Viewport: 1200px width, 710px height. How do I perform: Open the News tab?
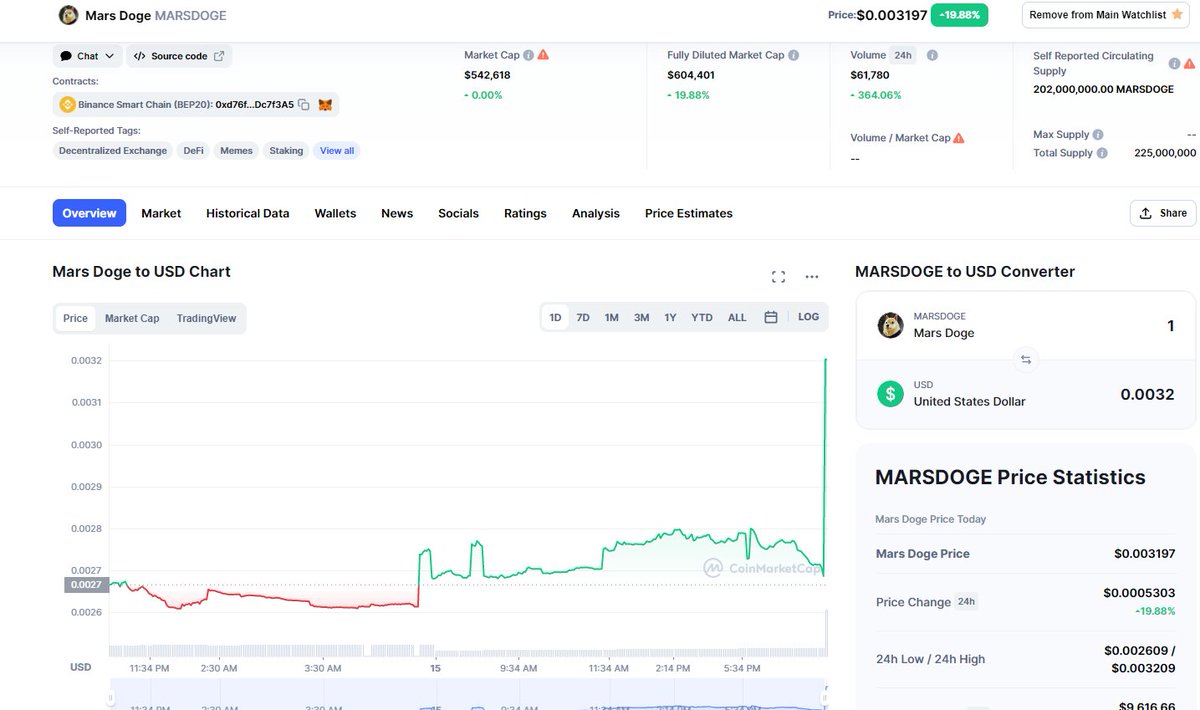(x=397, y=213)
